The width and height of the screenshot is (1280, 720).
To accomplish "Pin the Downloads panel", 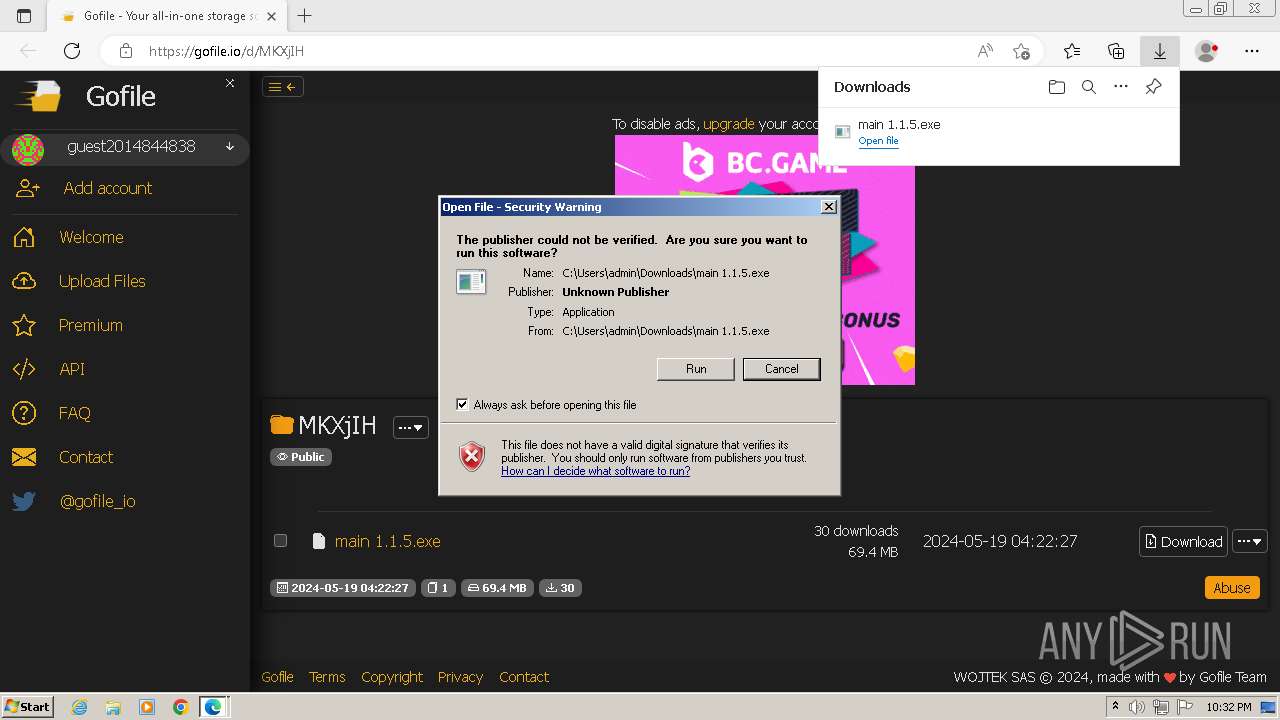I will click(1153, 87).
